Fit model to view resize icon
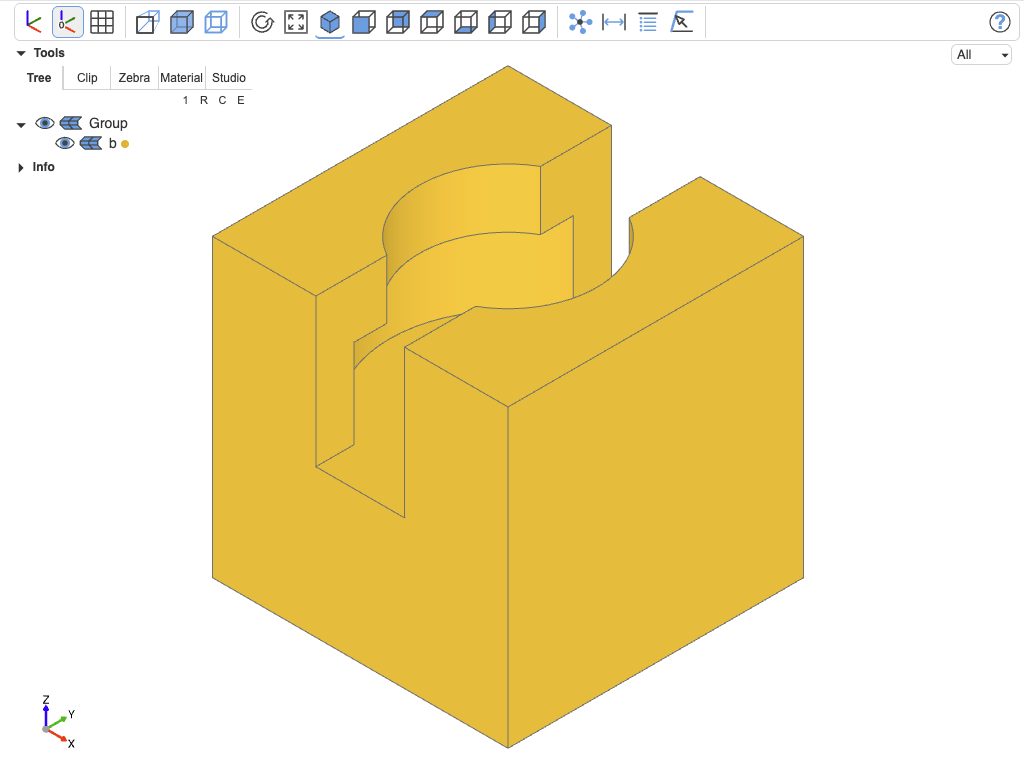The image size is (1024, 768). pos(296,22)
